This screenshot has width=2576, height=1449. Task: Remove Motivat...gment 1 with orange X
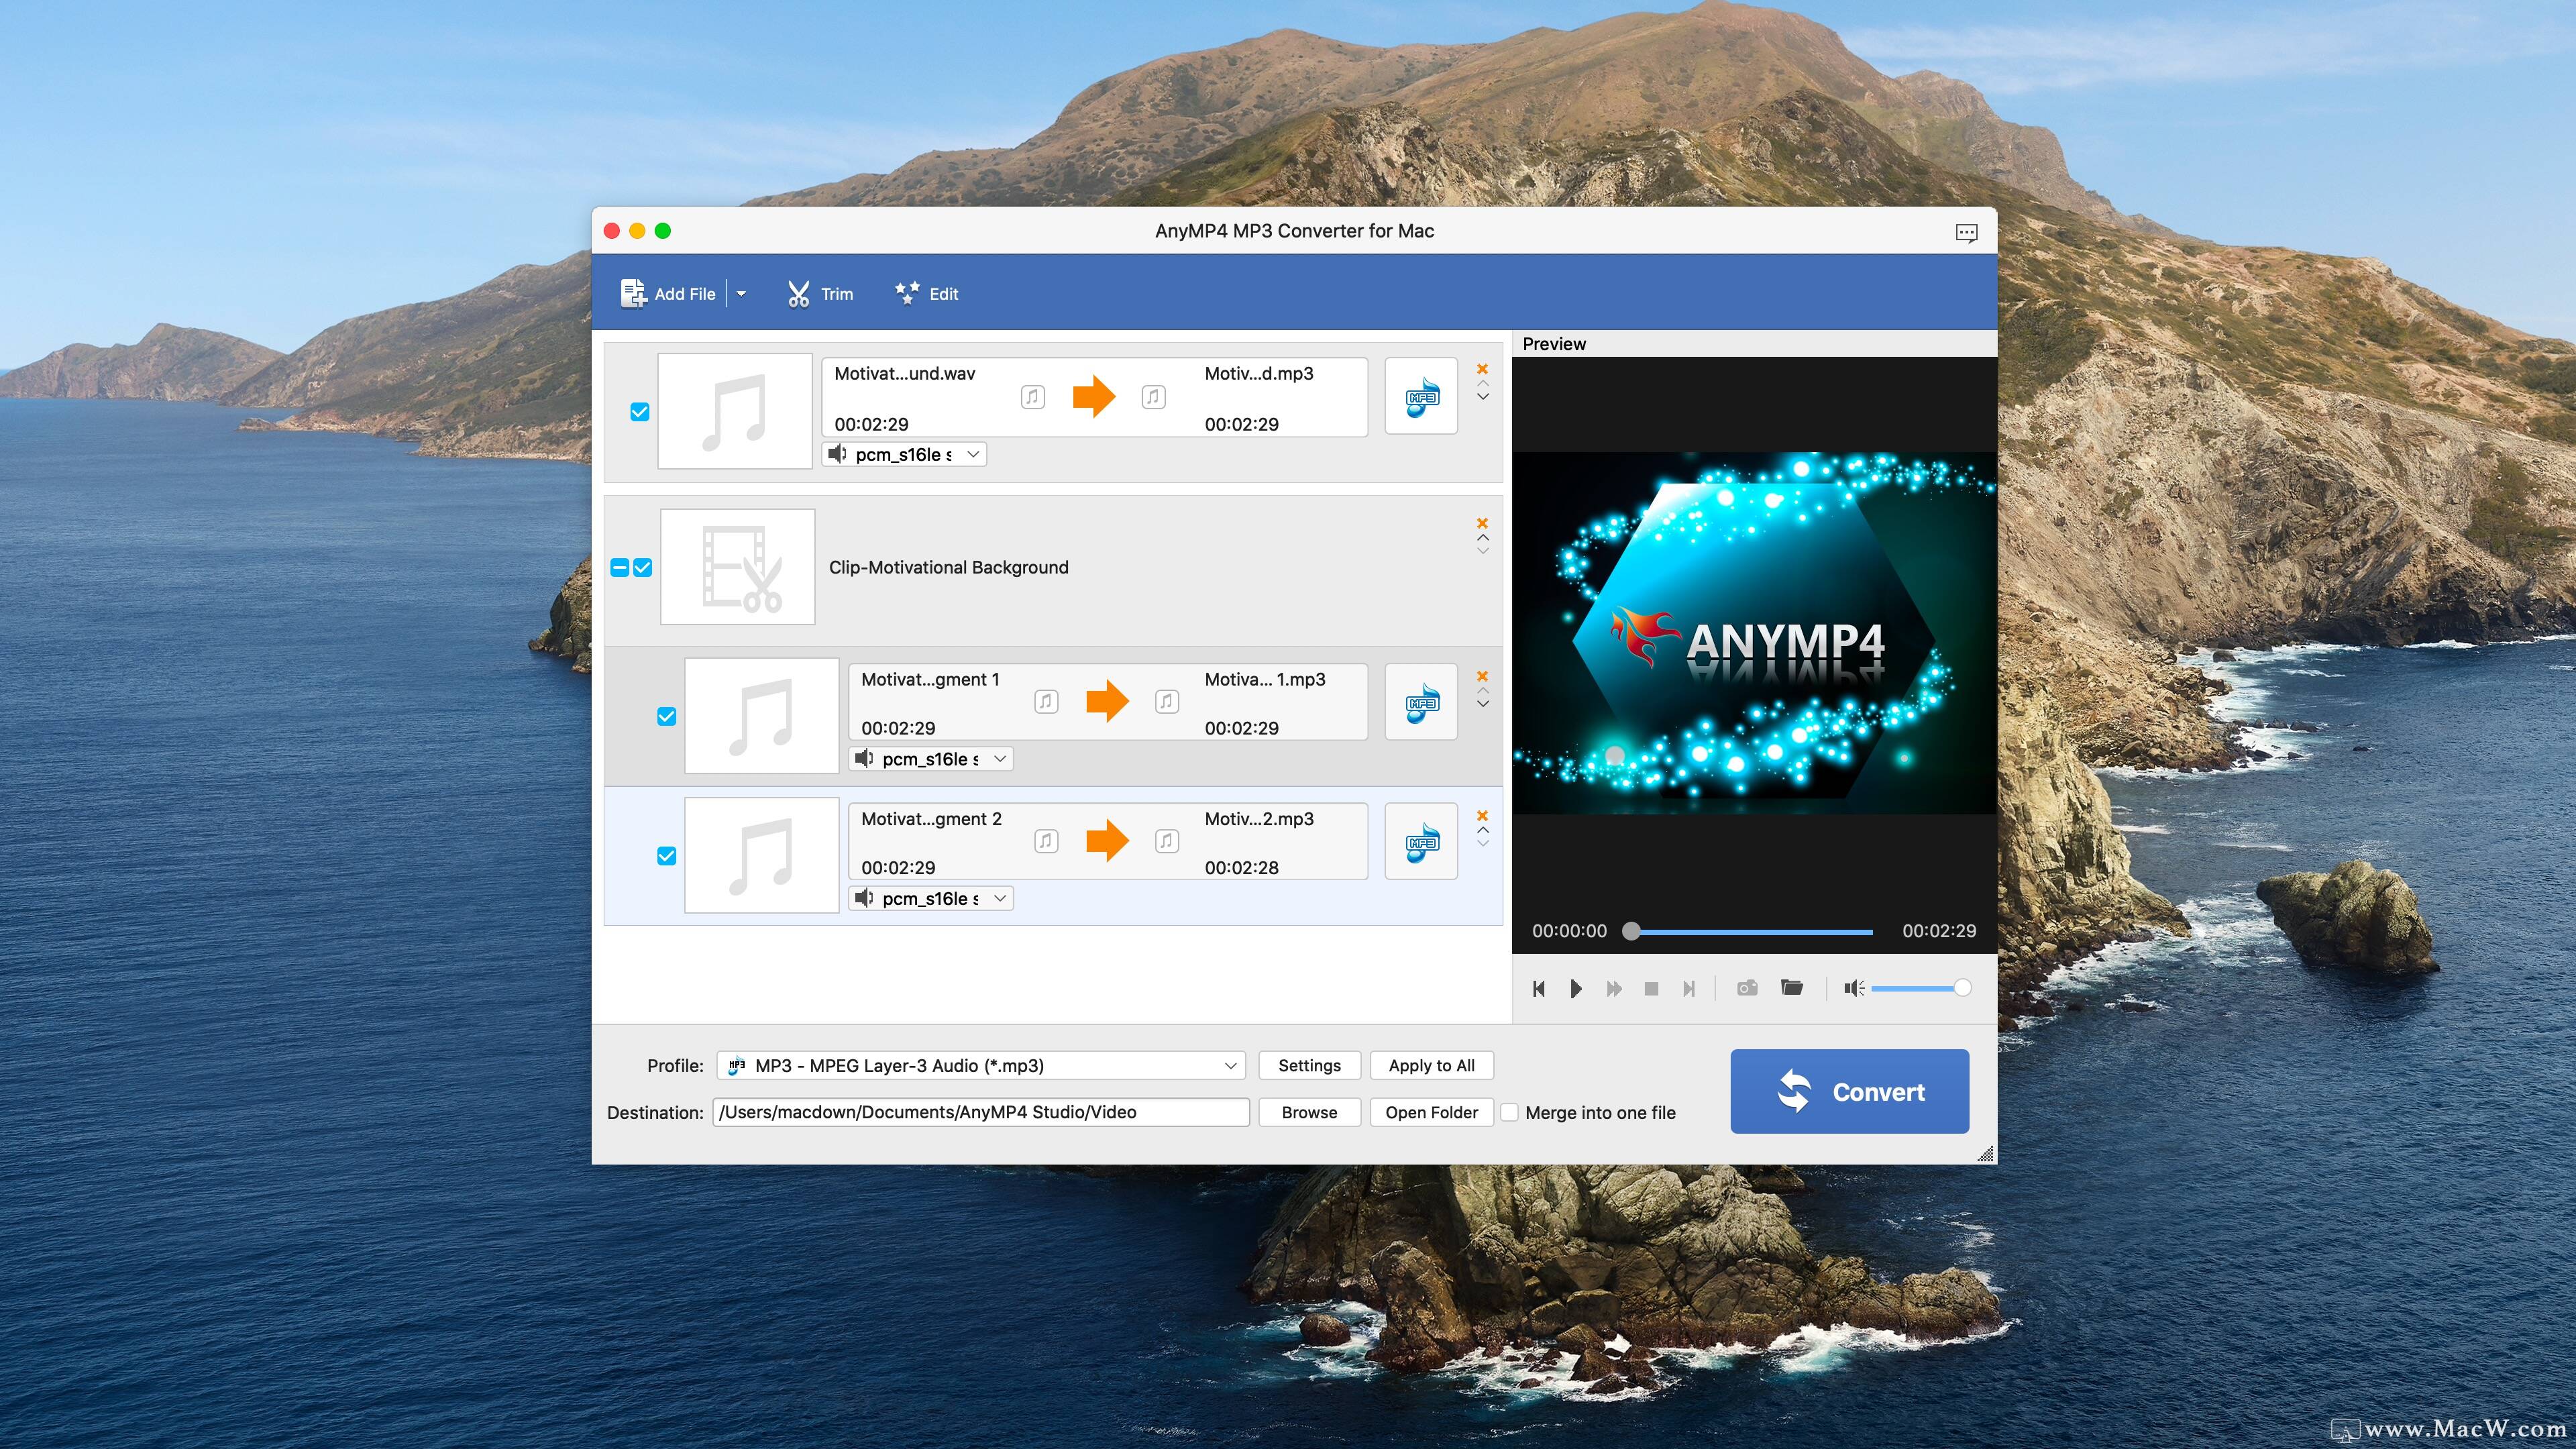click(1482, 676)
